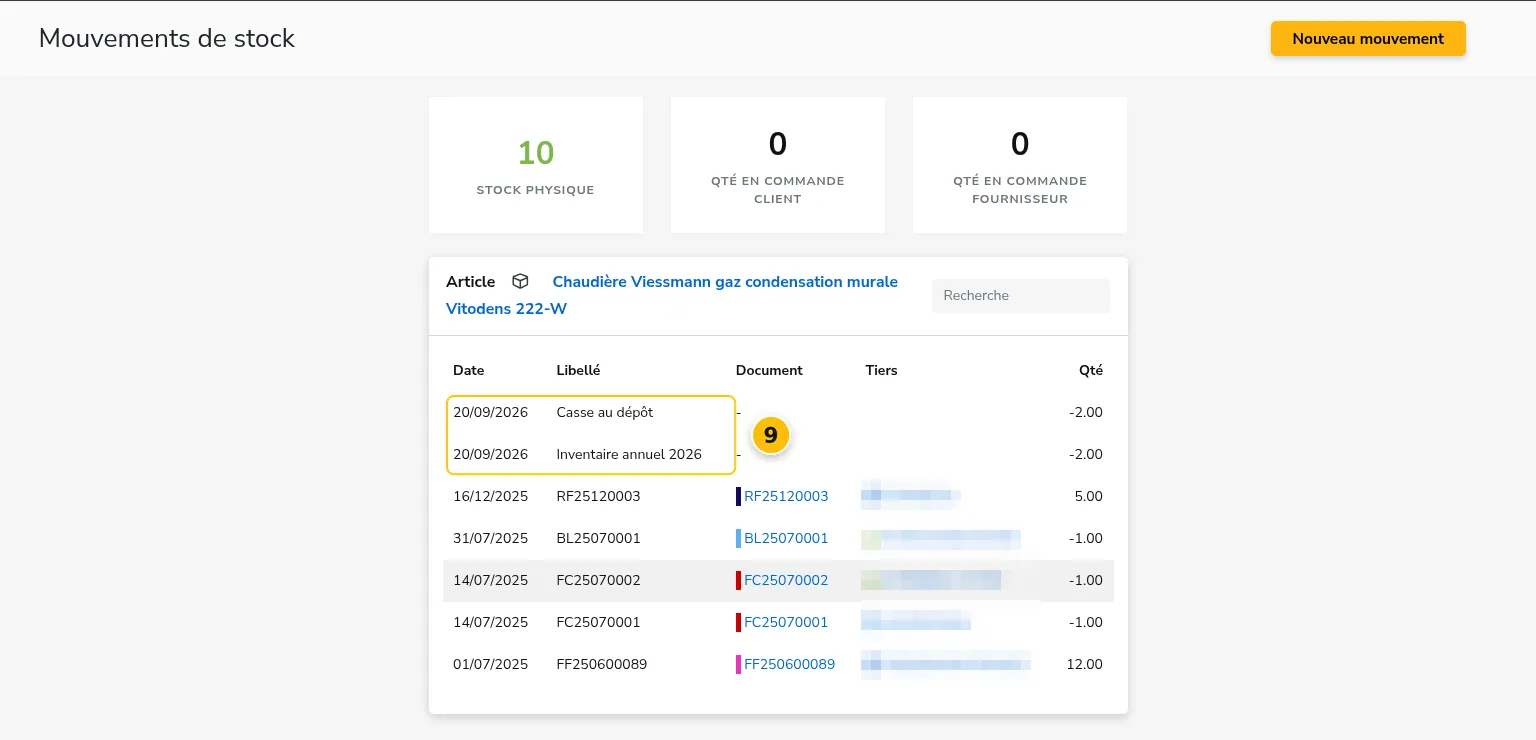Open document link FF250600089
Viewport: 1536px width, 740px height.
[x=789, y=664]
